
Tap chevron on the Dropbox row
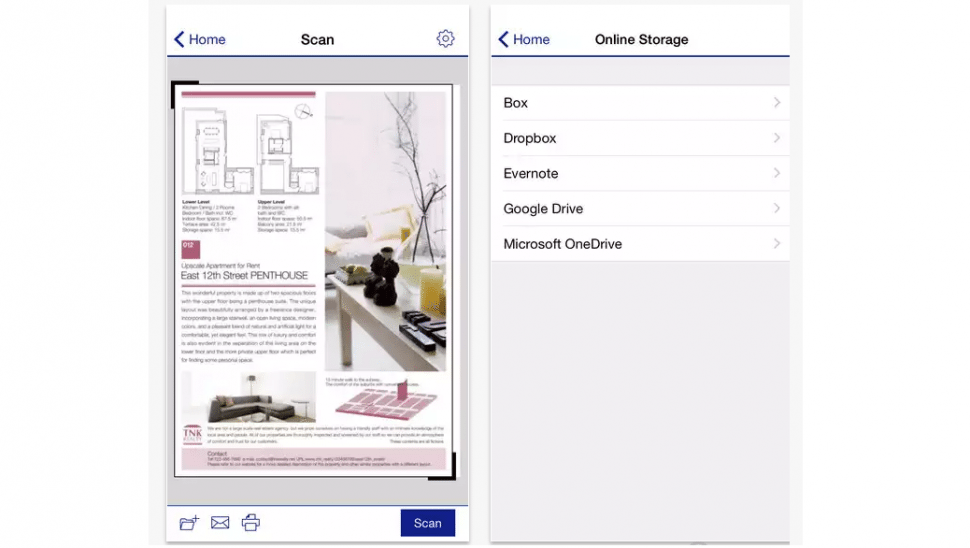(777, 138)
